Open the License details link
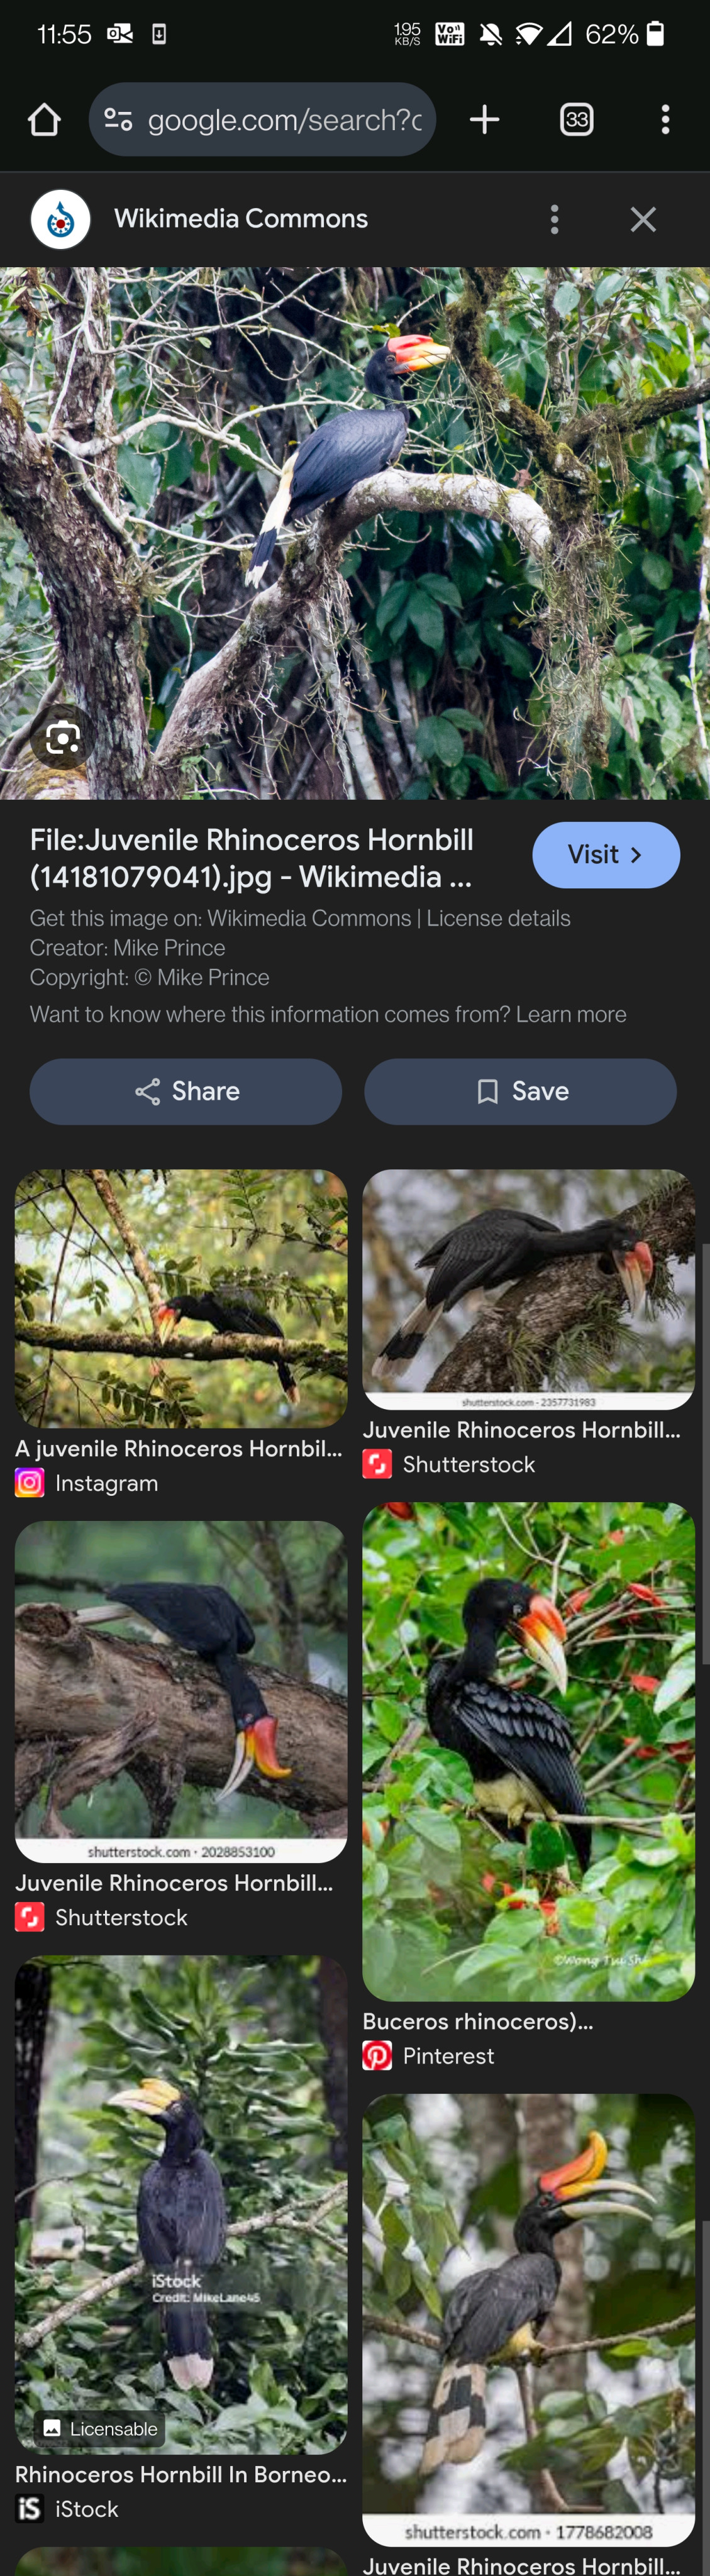The width and height of the screenshot is (710, 2576). pyautogui.click(x=498, y=918)
